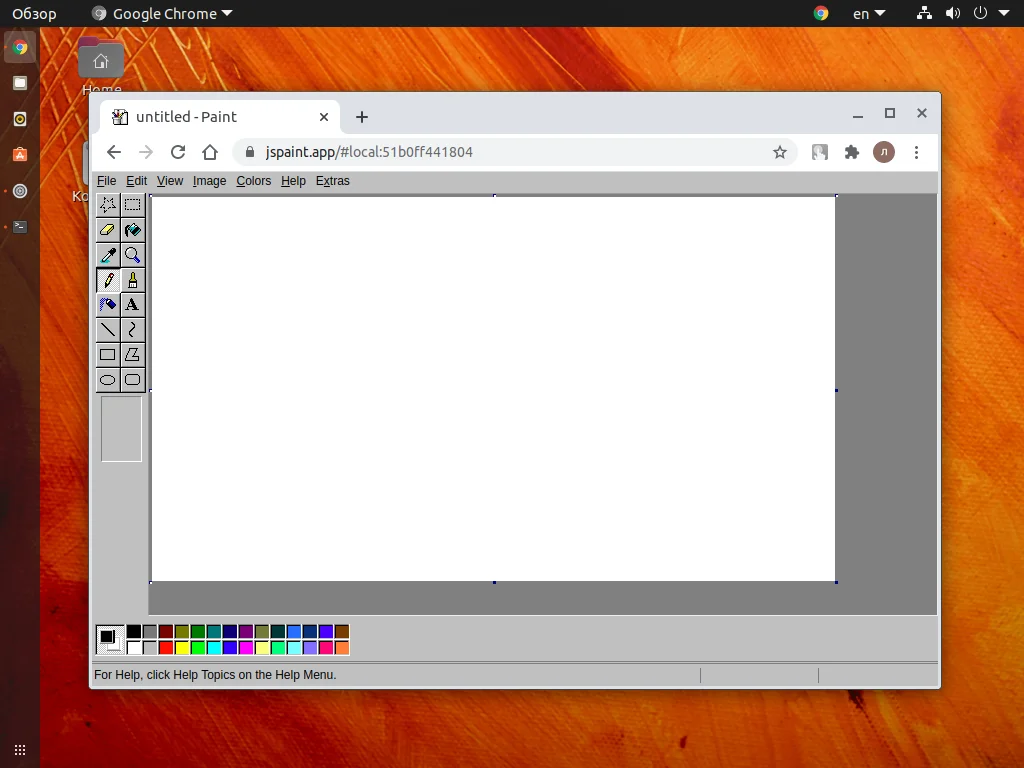Screen dimensions: 1024x768
Task: Select the Magnifier tool
Action: point(132,254)
